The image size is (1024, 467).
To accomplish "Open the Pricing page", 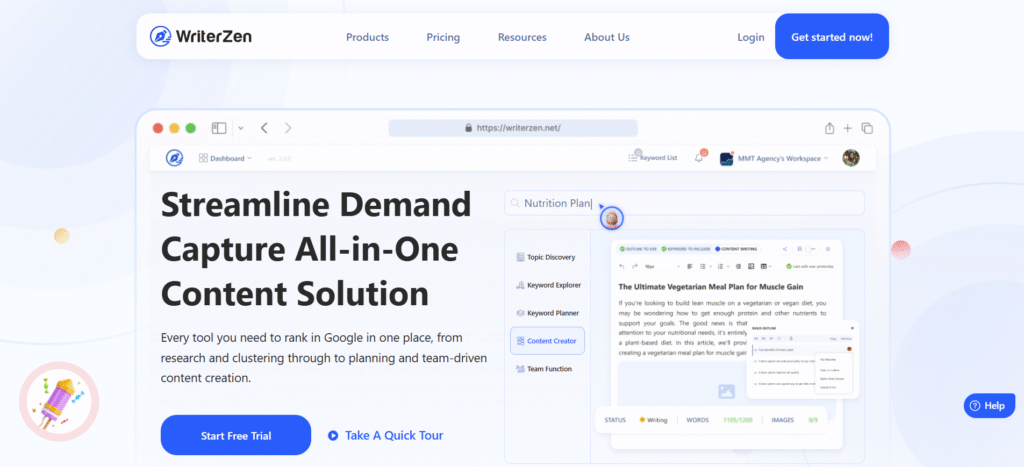I will [x=443, y=37].
